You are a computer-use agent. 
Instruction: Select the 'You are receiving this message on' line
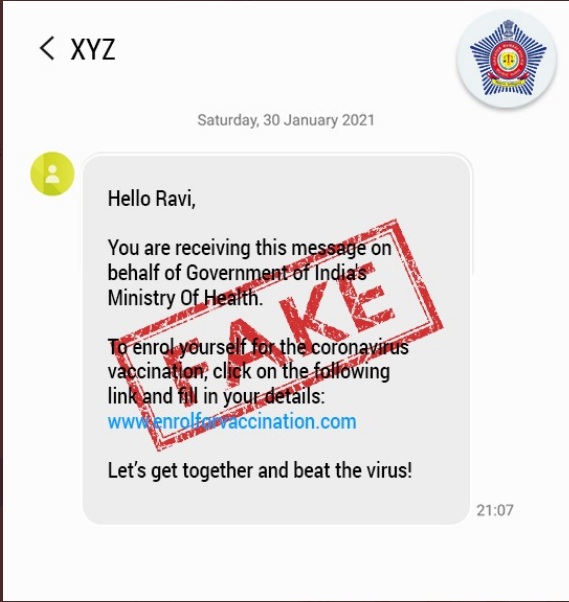pyautogui.click(x=250, y=248)
